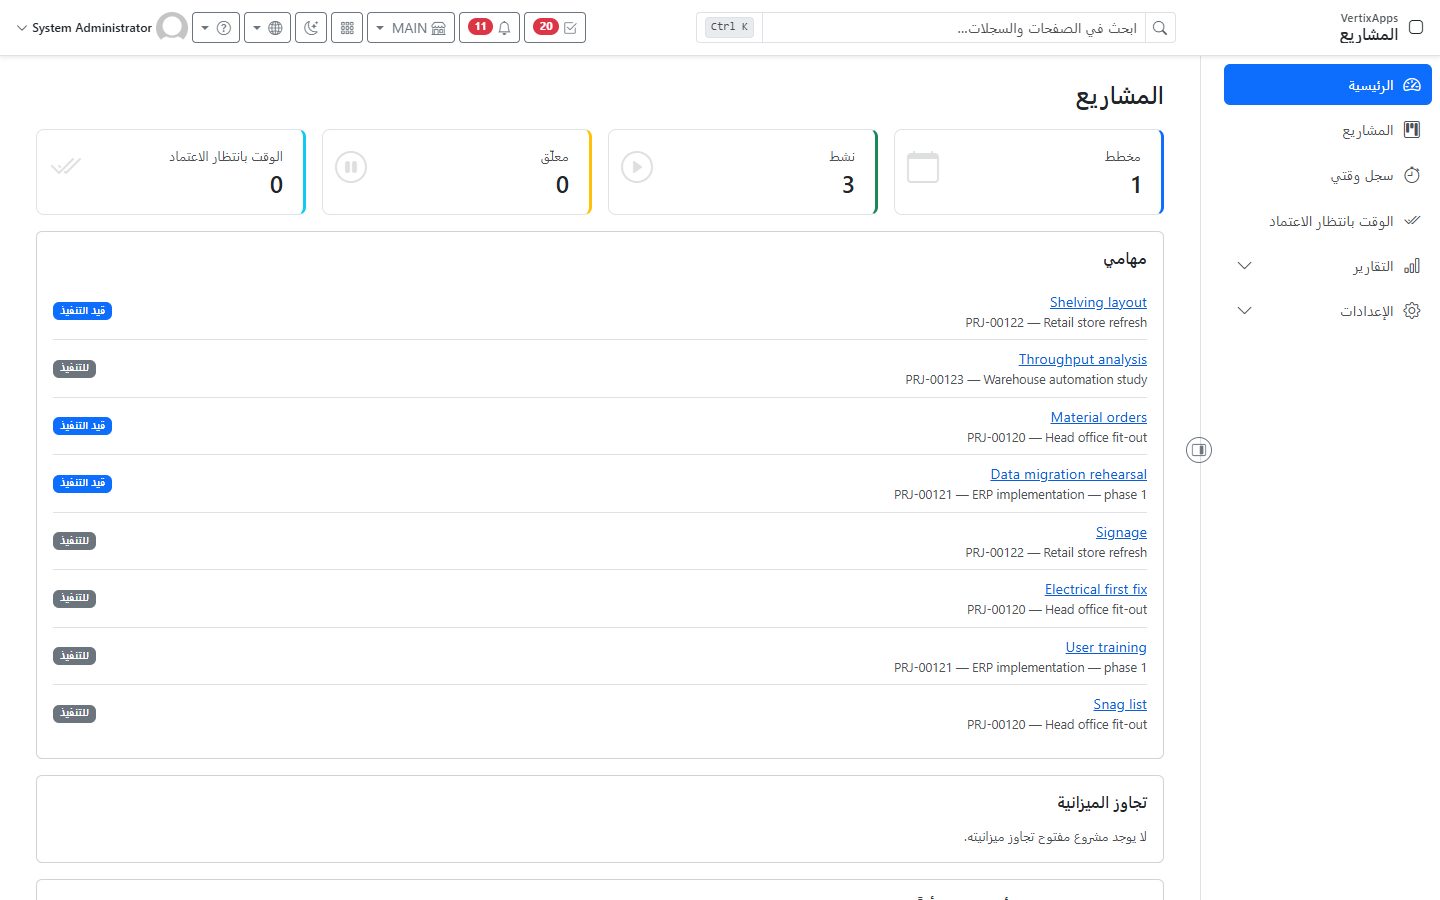Open the Throughput analysis task link
Image resolution: width=1440 pixels, height=900 pixels.
[x=1082, y=359]
